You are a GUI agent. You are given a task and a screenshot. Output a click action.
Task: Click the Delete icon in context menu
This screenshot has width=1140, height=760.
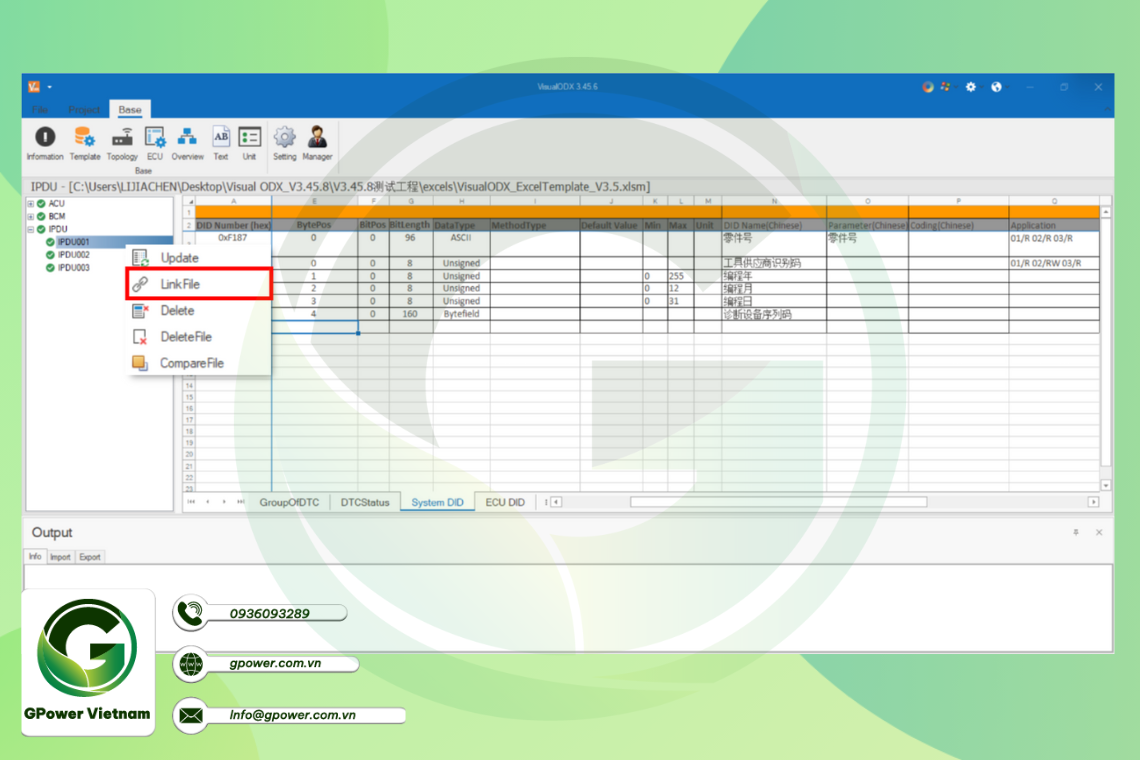click(140, 311)
